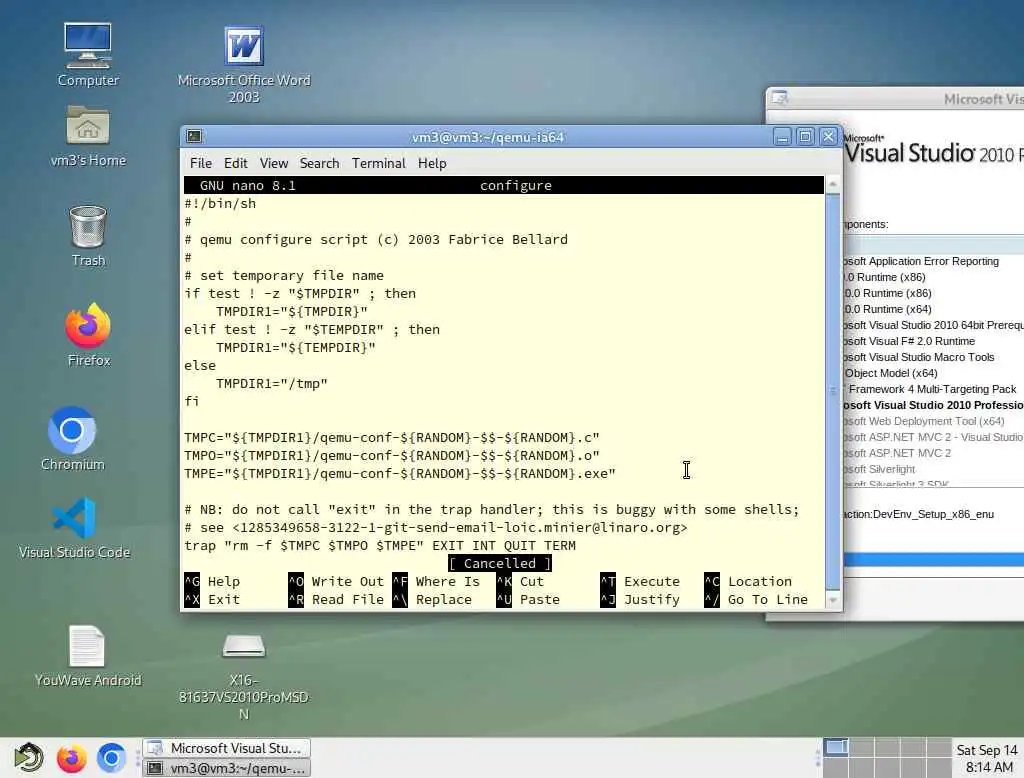The height and width of the screenshot is (778, 1024).
Task: Open Microsoft Office Word 2003 shortcut
Action: [244, 64]
